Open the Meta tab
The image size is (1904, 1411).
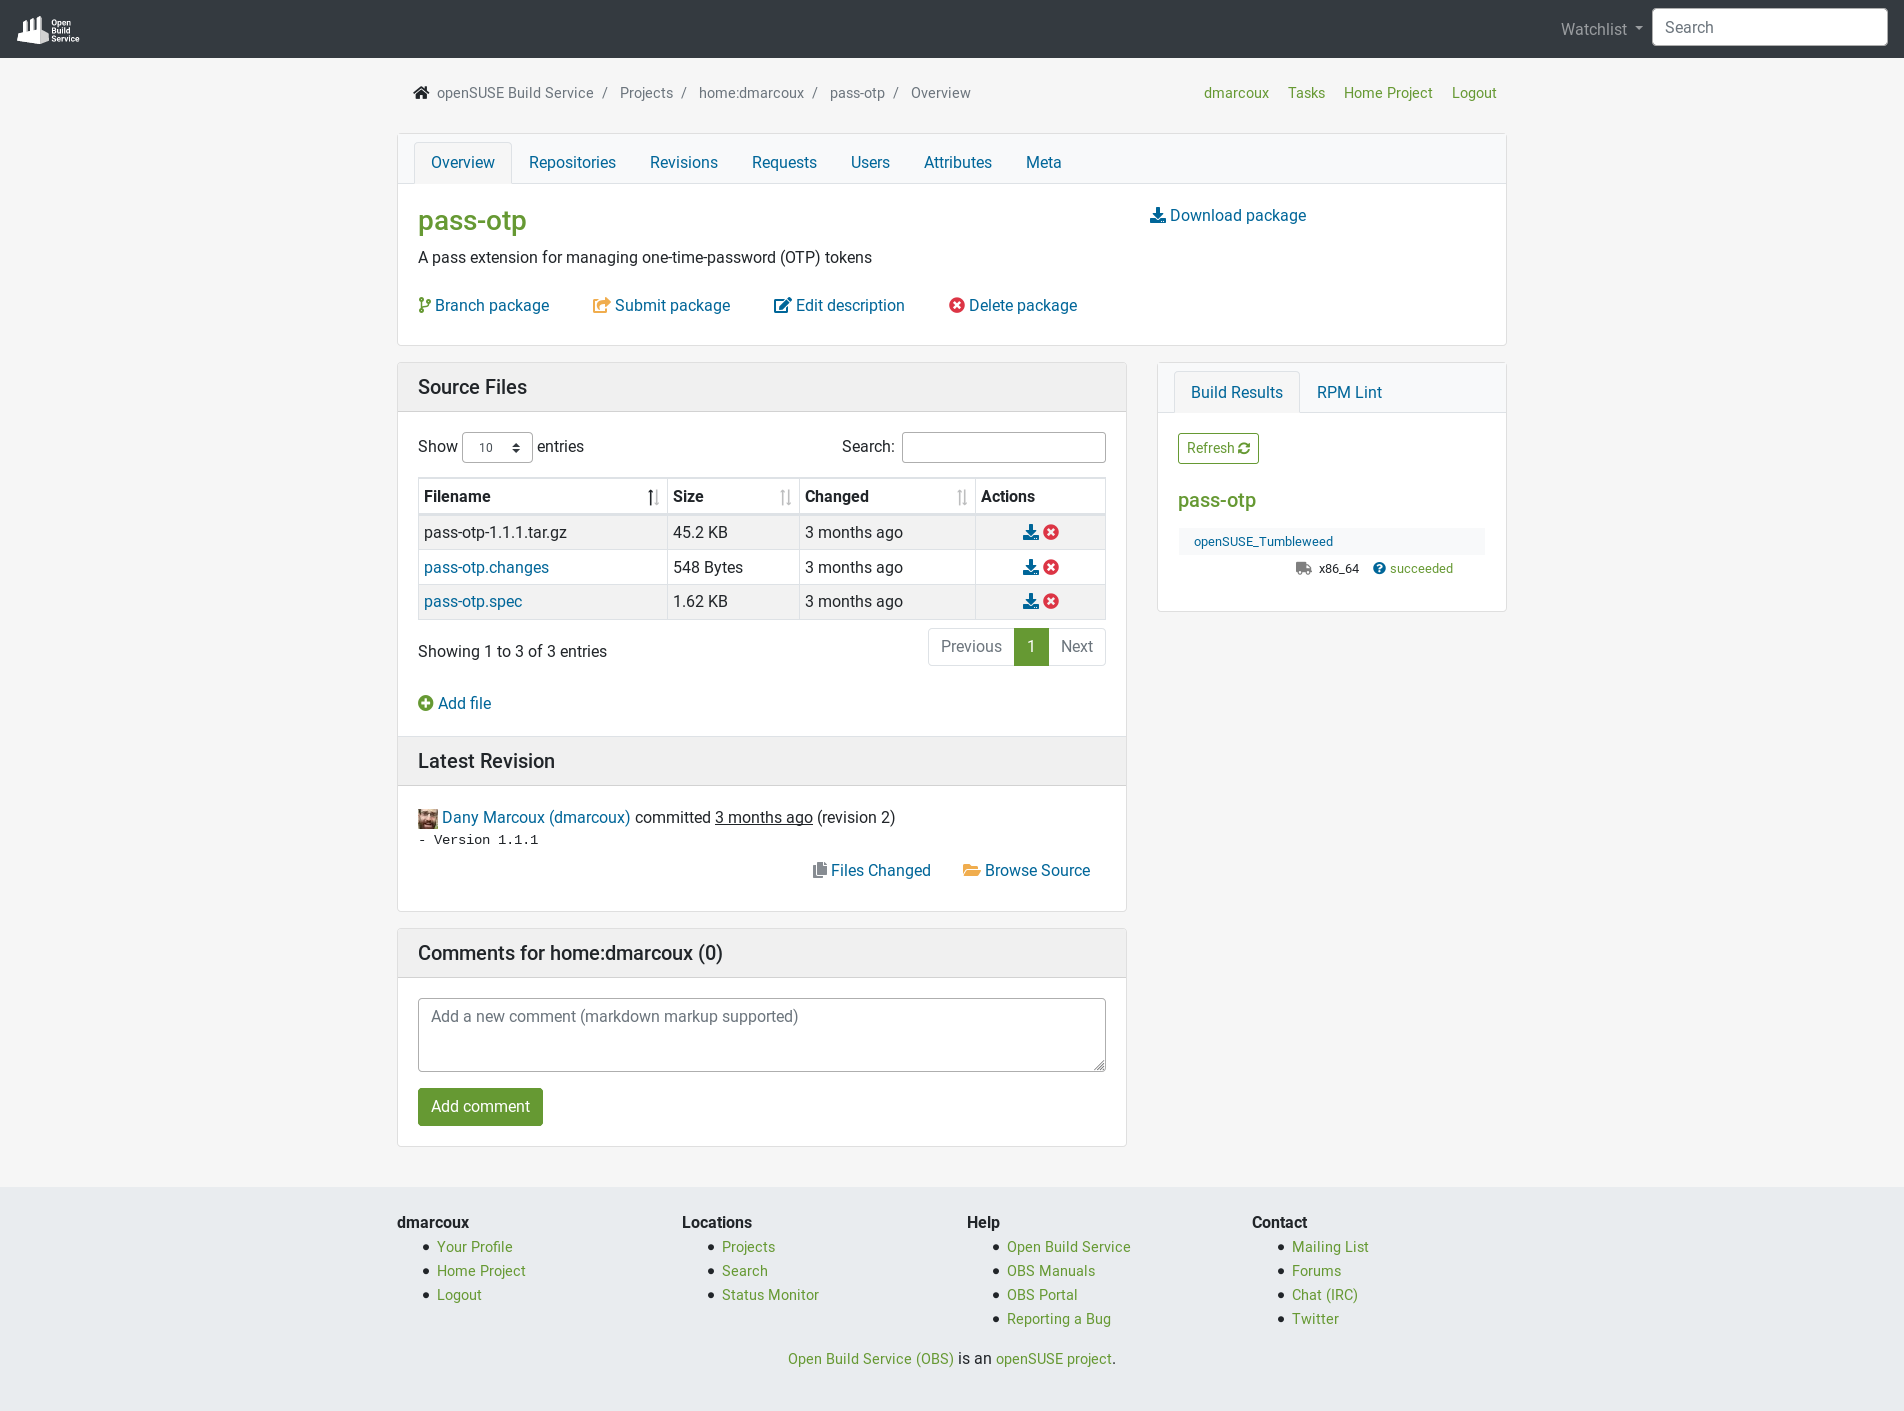[1043, 163]
